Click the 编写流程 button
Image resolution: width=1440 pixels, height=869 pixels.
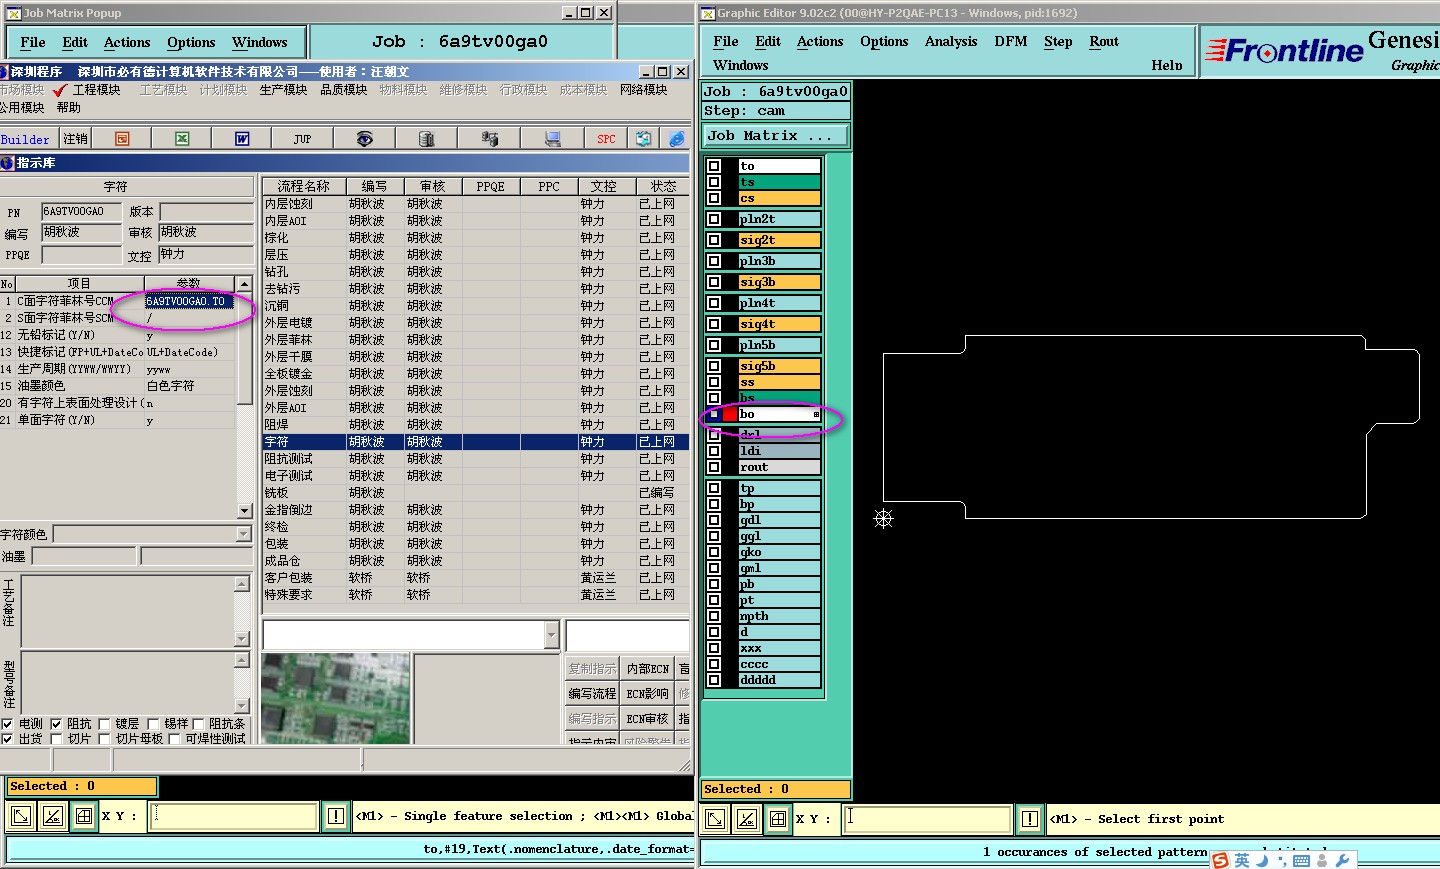592,694
